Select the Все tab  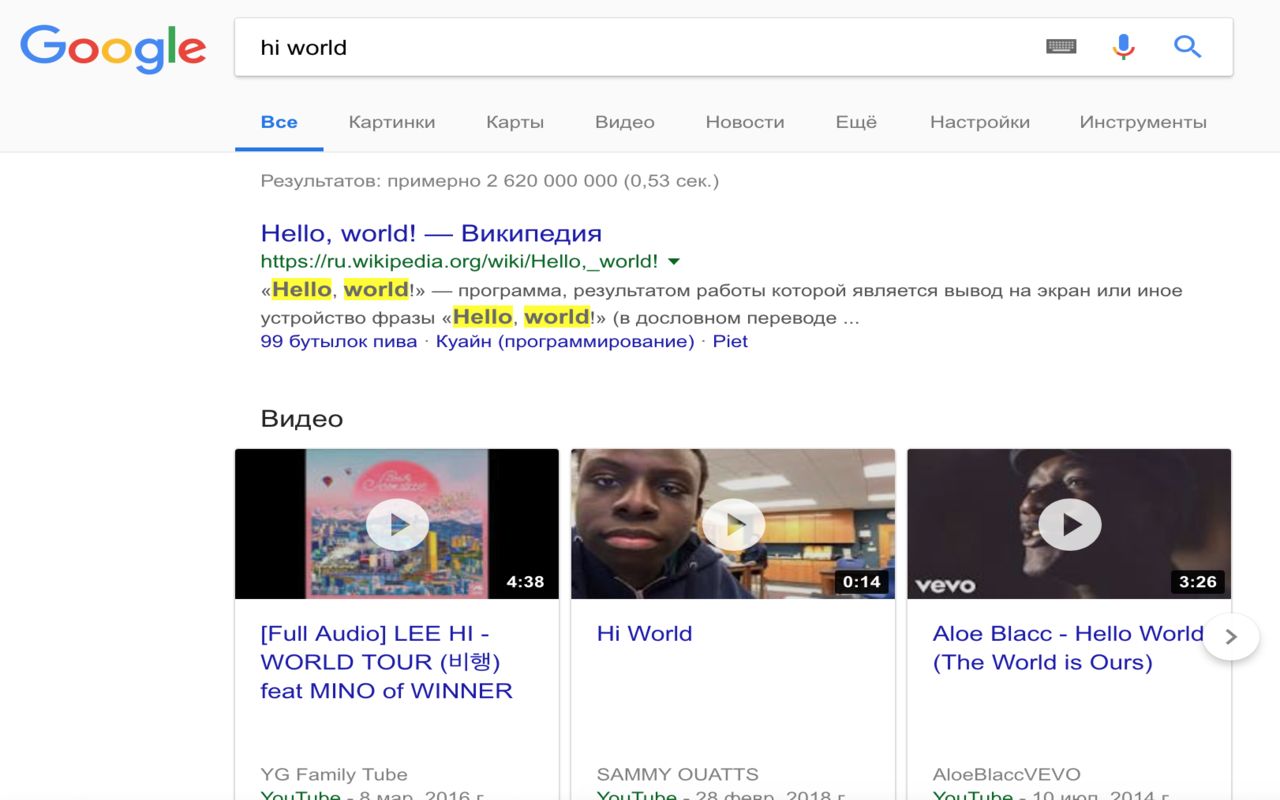[x=279, y=122]
